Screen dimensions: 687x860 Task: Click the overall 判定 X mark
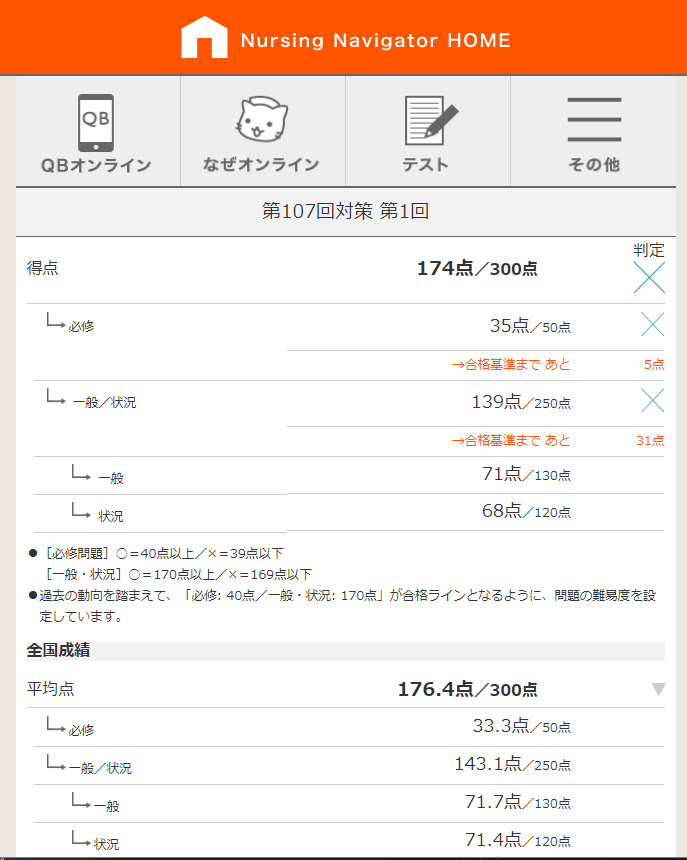pos(649,277)
